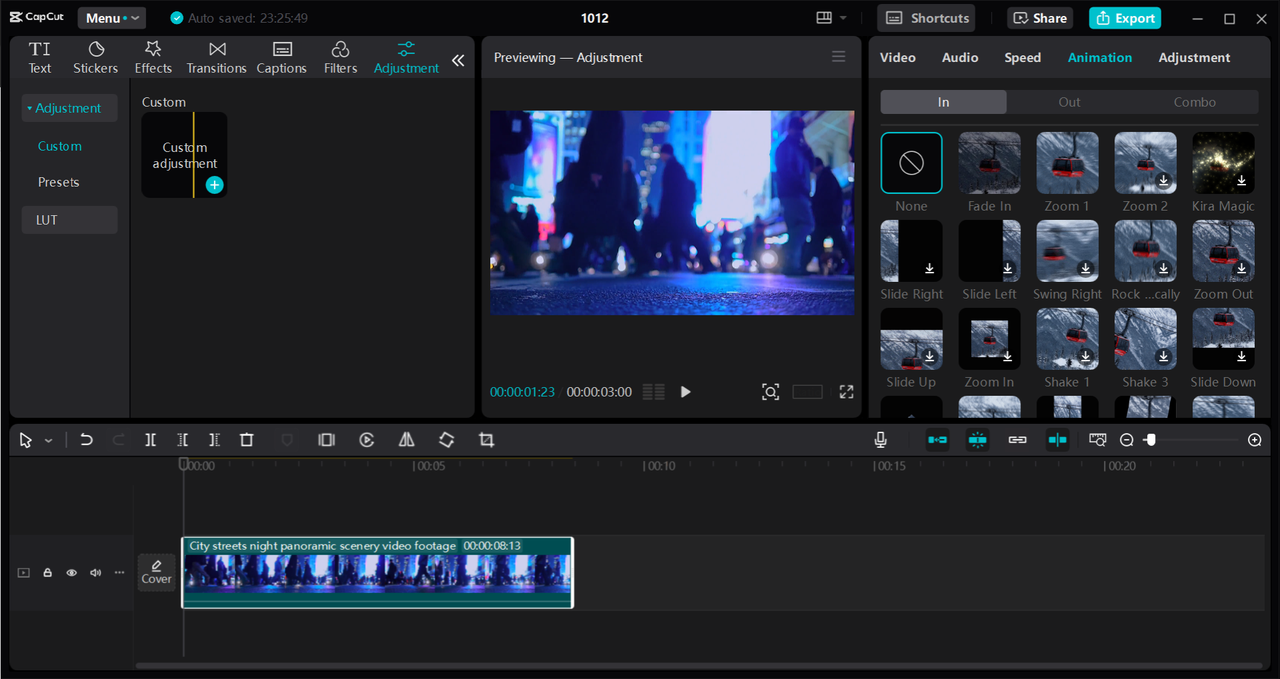Open the Menu dropdown
Viewport: 1280px width, 679px height.
click(x=110, y=18)
